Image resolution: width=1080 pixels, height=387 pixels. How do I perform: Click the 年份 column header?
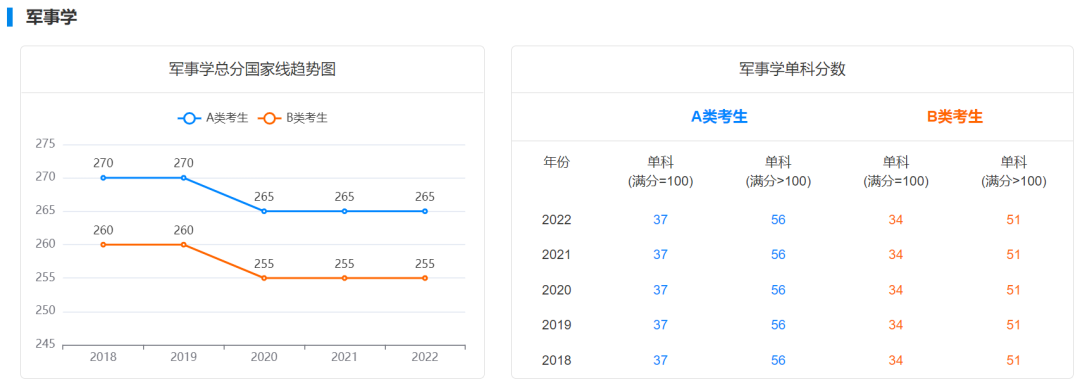pyautogui.click(x=557, y=163)
